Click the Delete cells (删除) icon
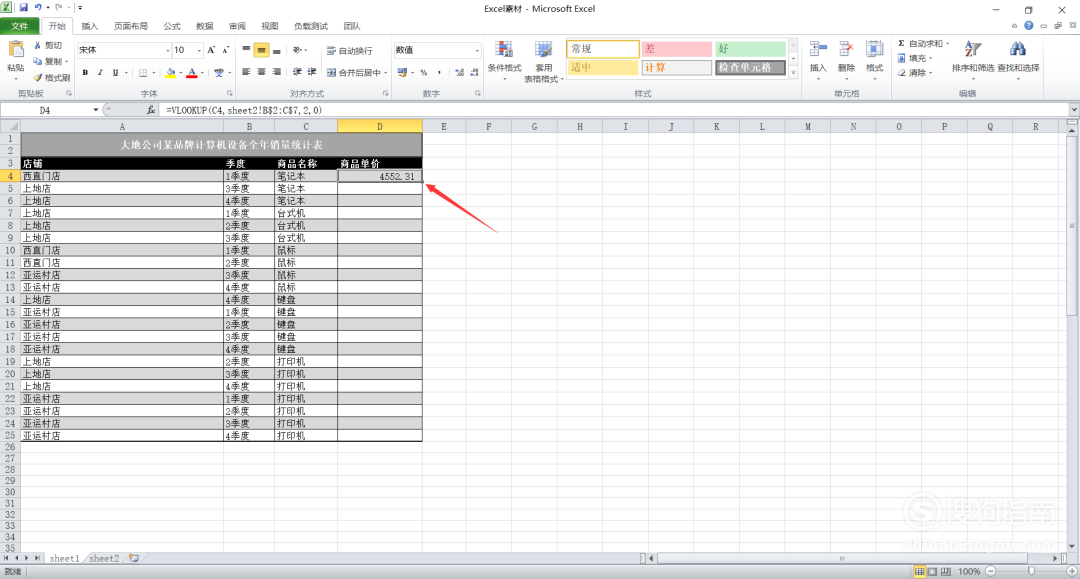 pyautogui.click(x=846, y=50)
